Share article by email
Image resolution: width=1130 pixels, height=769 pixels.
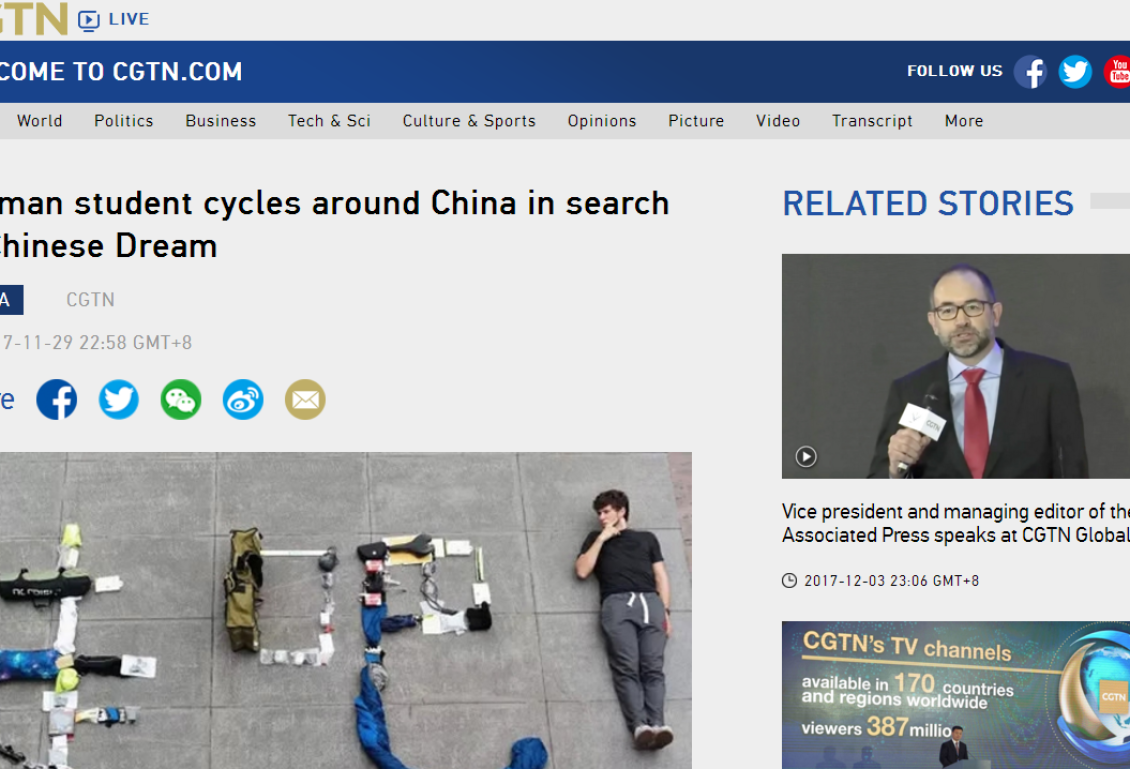point(305,399)
